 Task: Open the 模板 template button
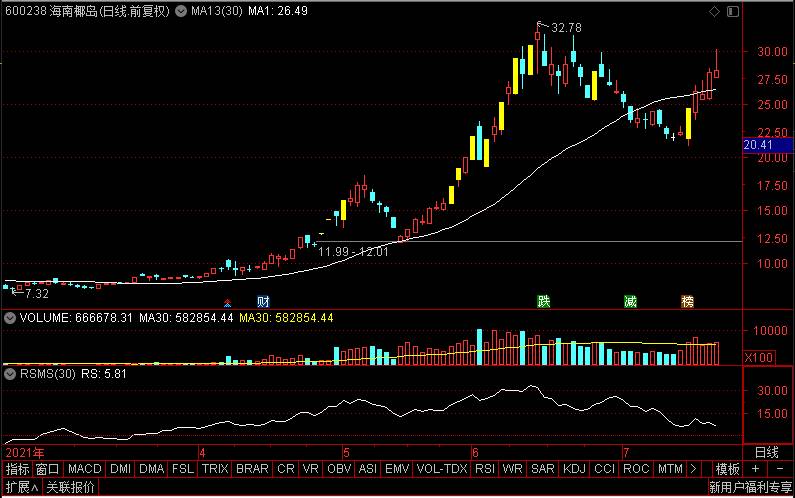[728, 469]
